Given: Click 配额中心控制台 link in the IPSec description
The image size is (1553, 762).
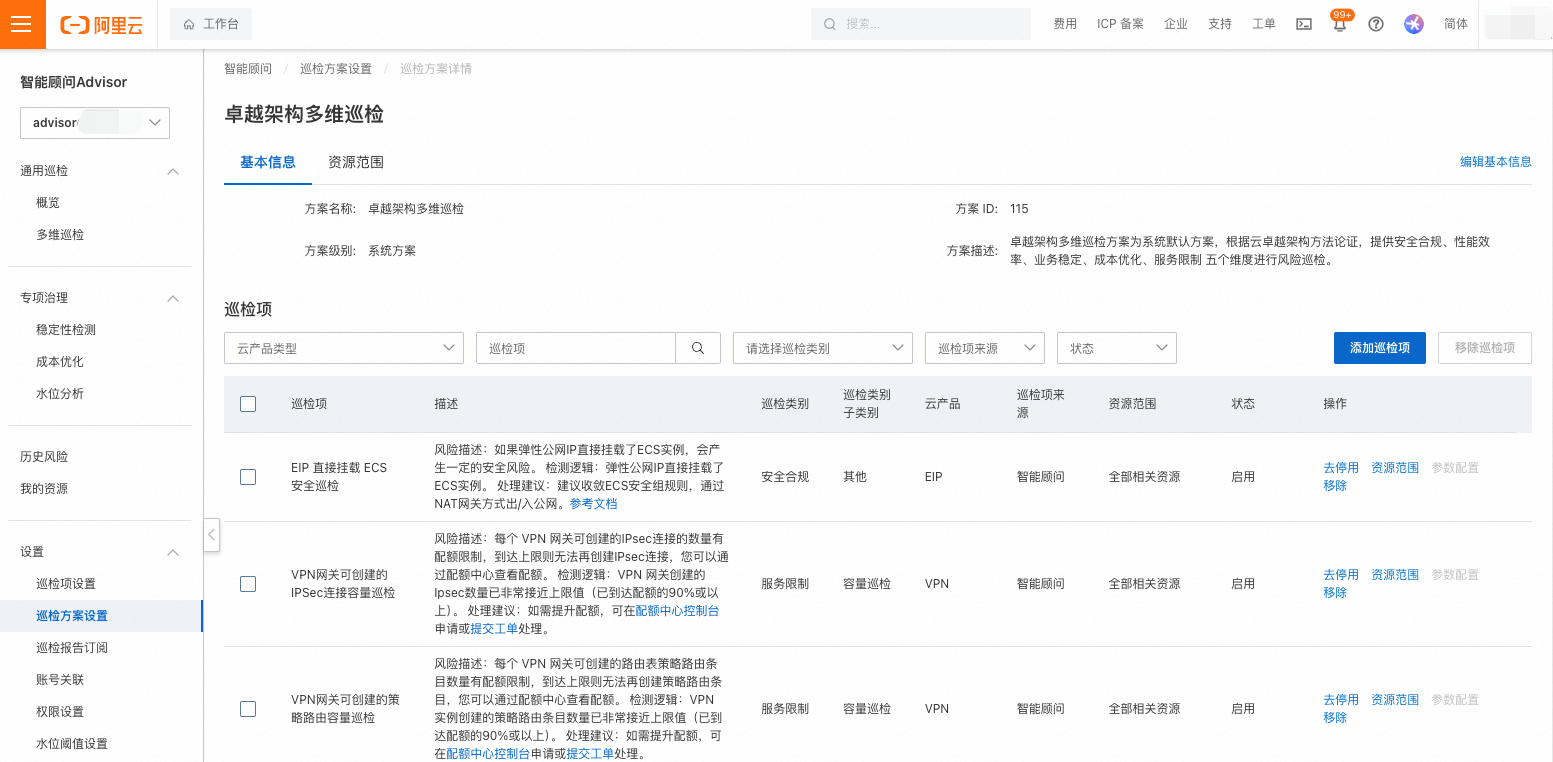Looking at the screenshot, I should tap(677, 611).
